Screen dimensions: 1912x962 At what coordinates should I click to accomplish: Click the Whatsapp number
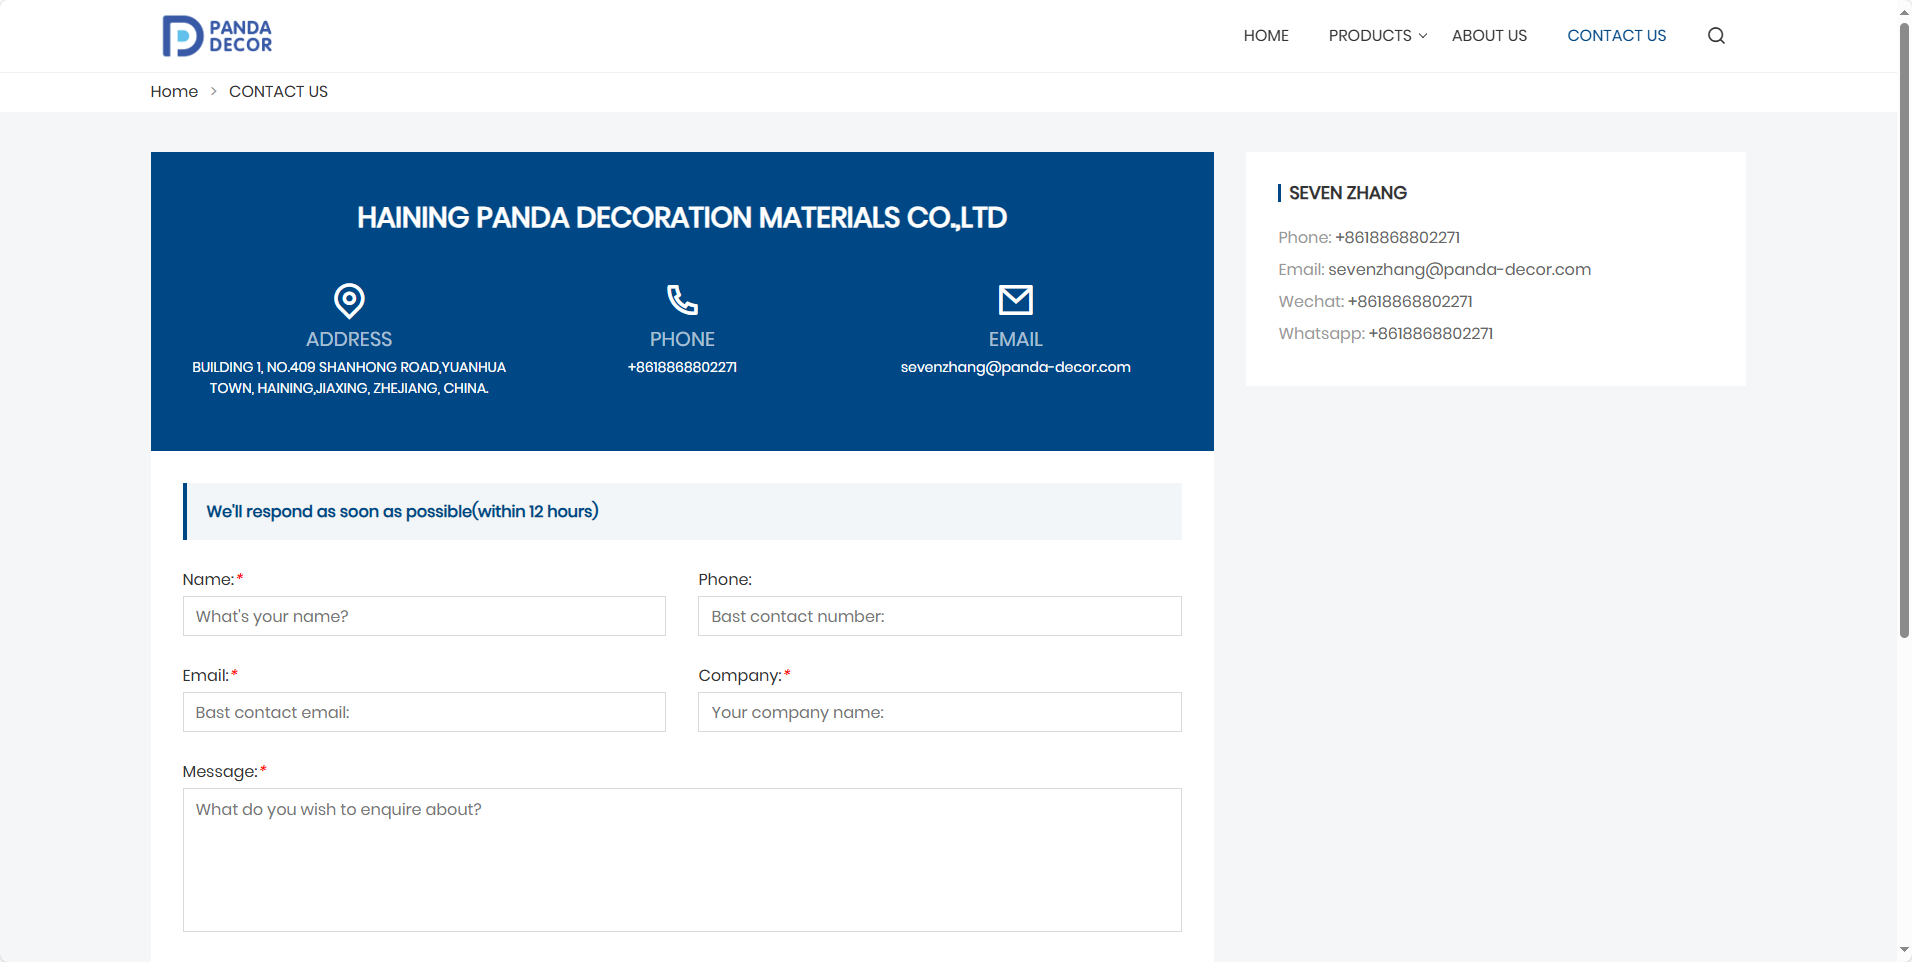[x=1430, y=334]
